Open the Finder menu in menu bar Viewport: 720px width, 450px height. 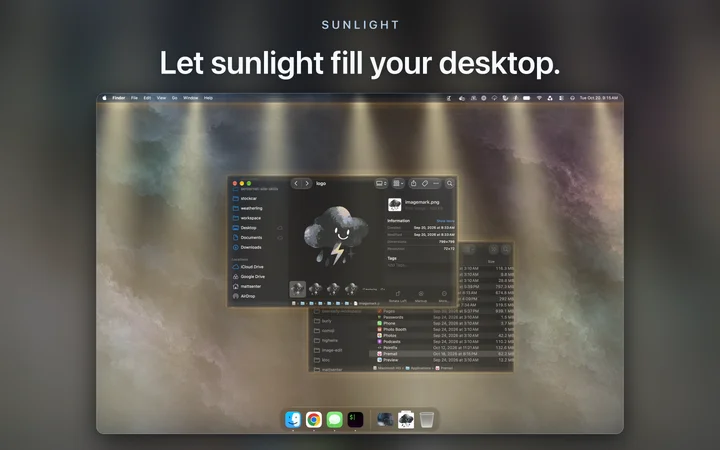pyautogui.click(x=118, y=98)
